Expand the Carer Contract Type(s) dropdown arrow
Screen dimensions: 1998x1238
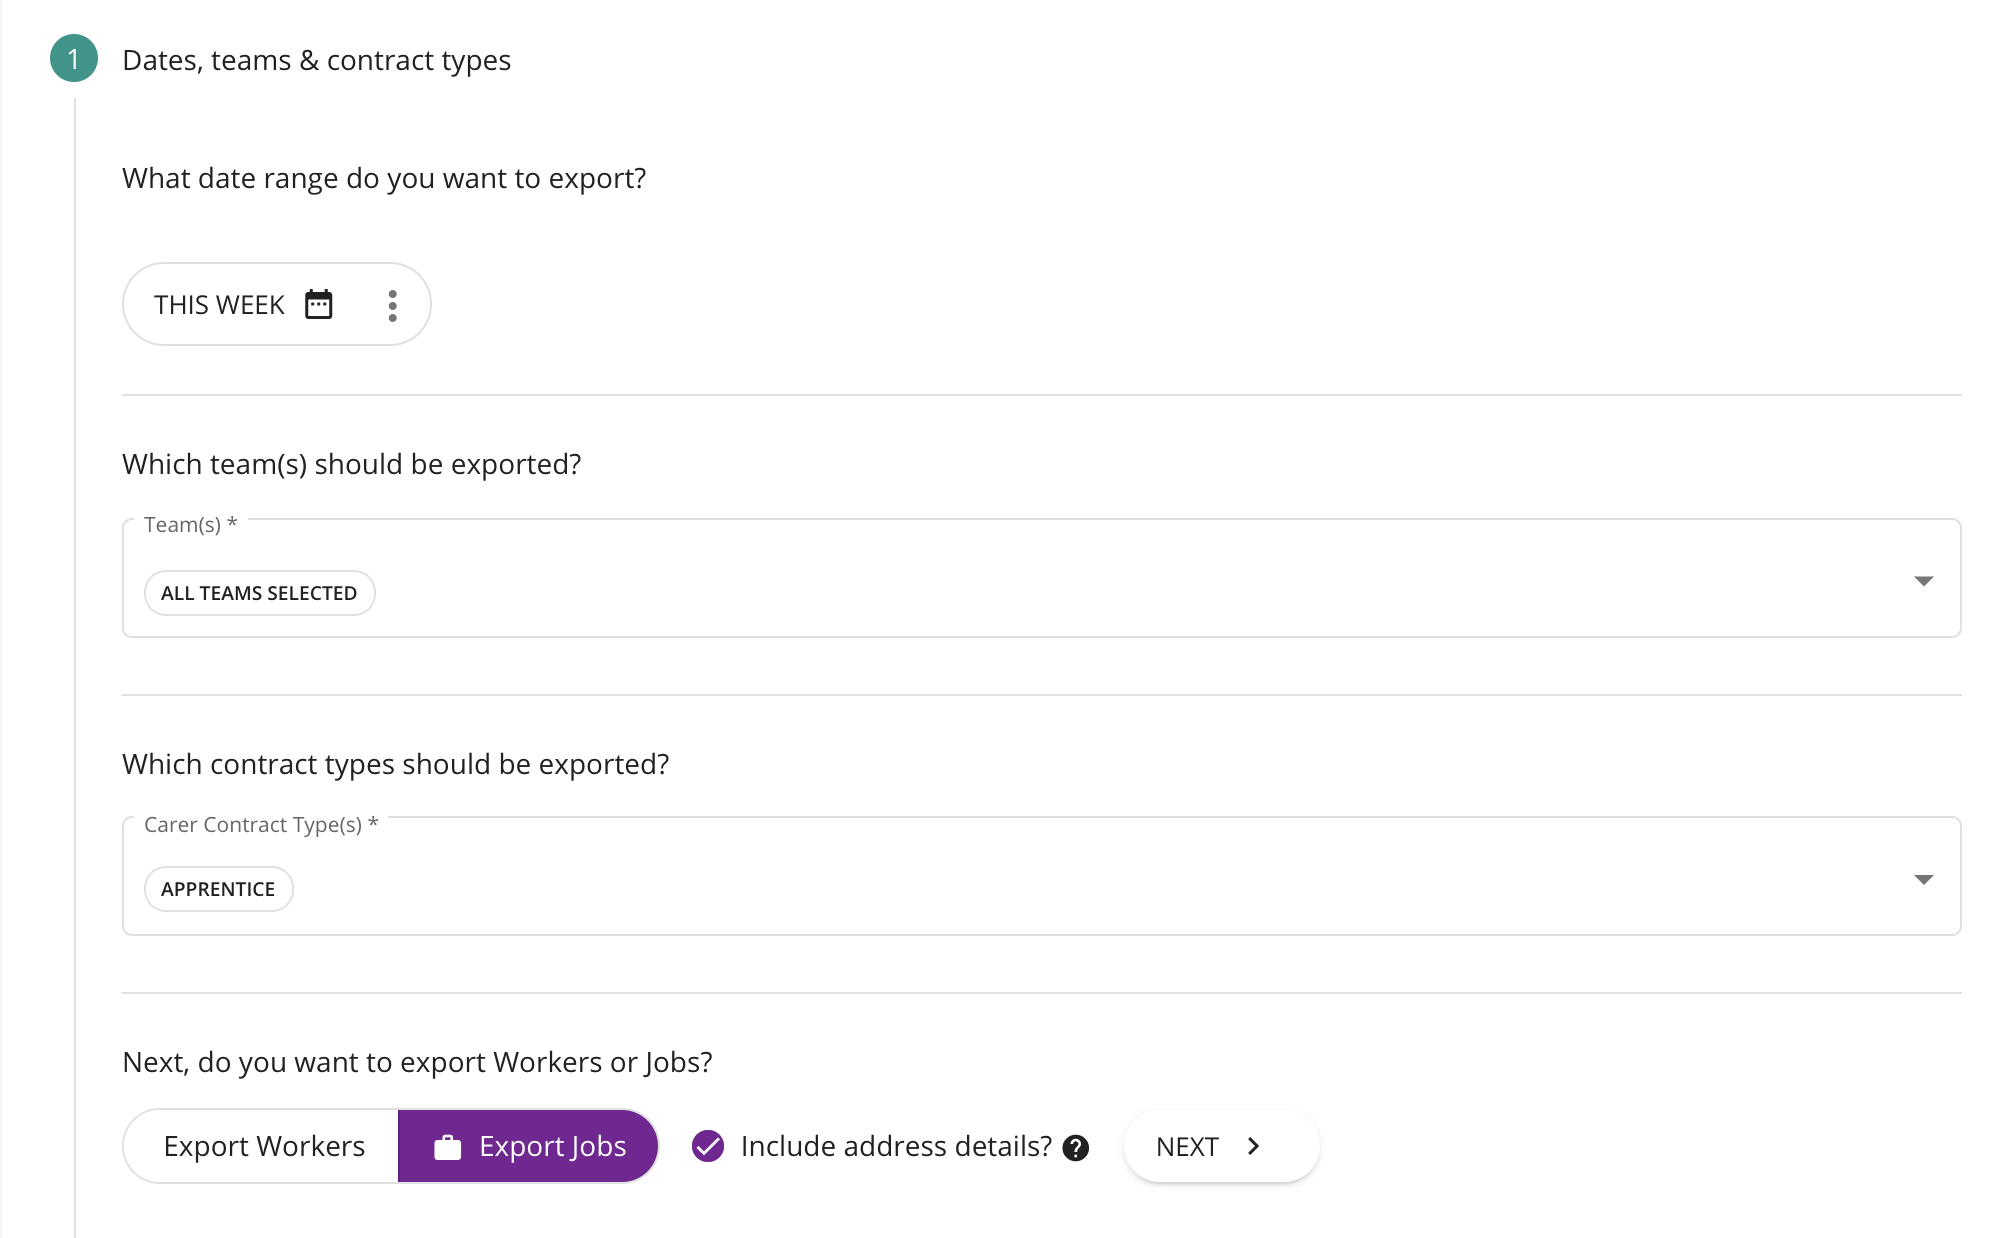[x=1923, y=879]
